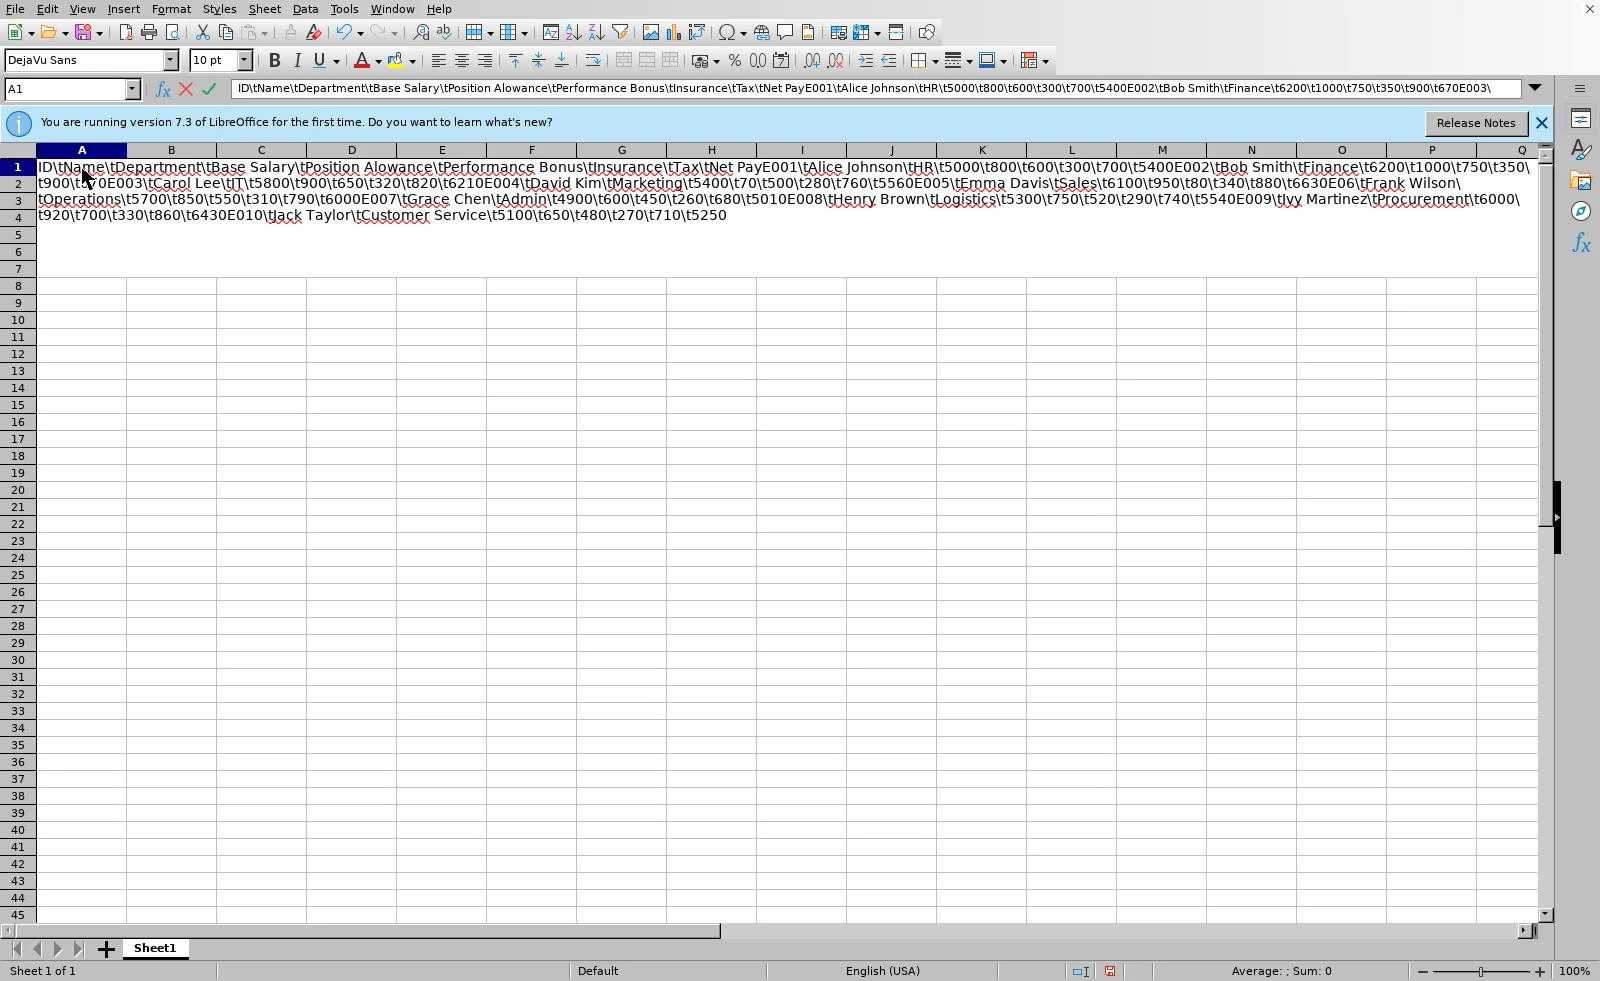
Task: Open the sidebar Gallery panel
Action: 1581,181
